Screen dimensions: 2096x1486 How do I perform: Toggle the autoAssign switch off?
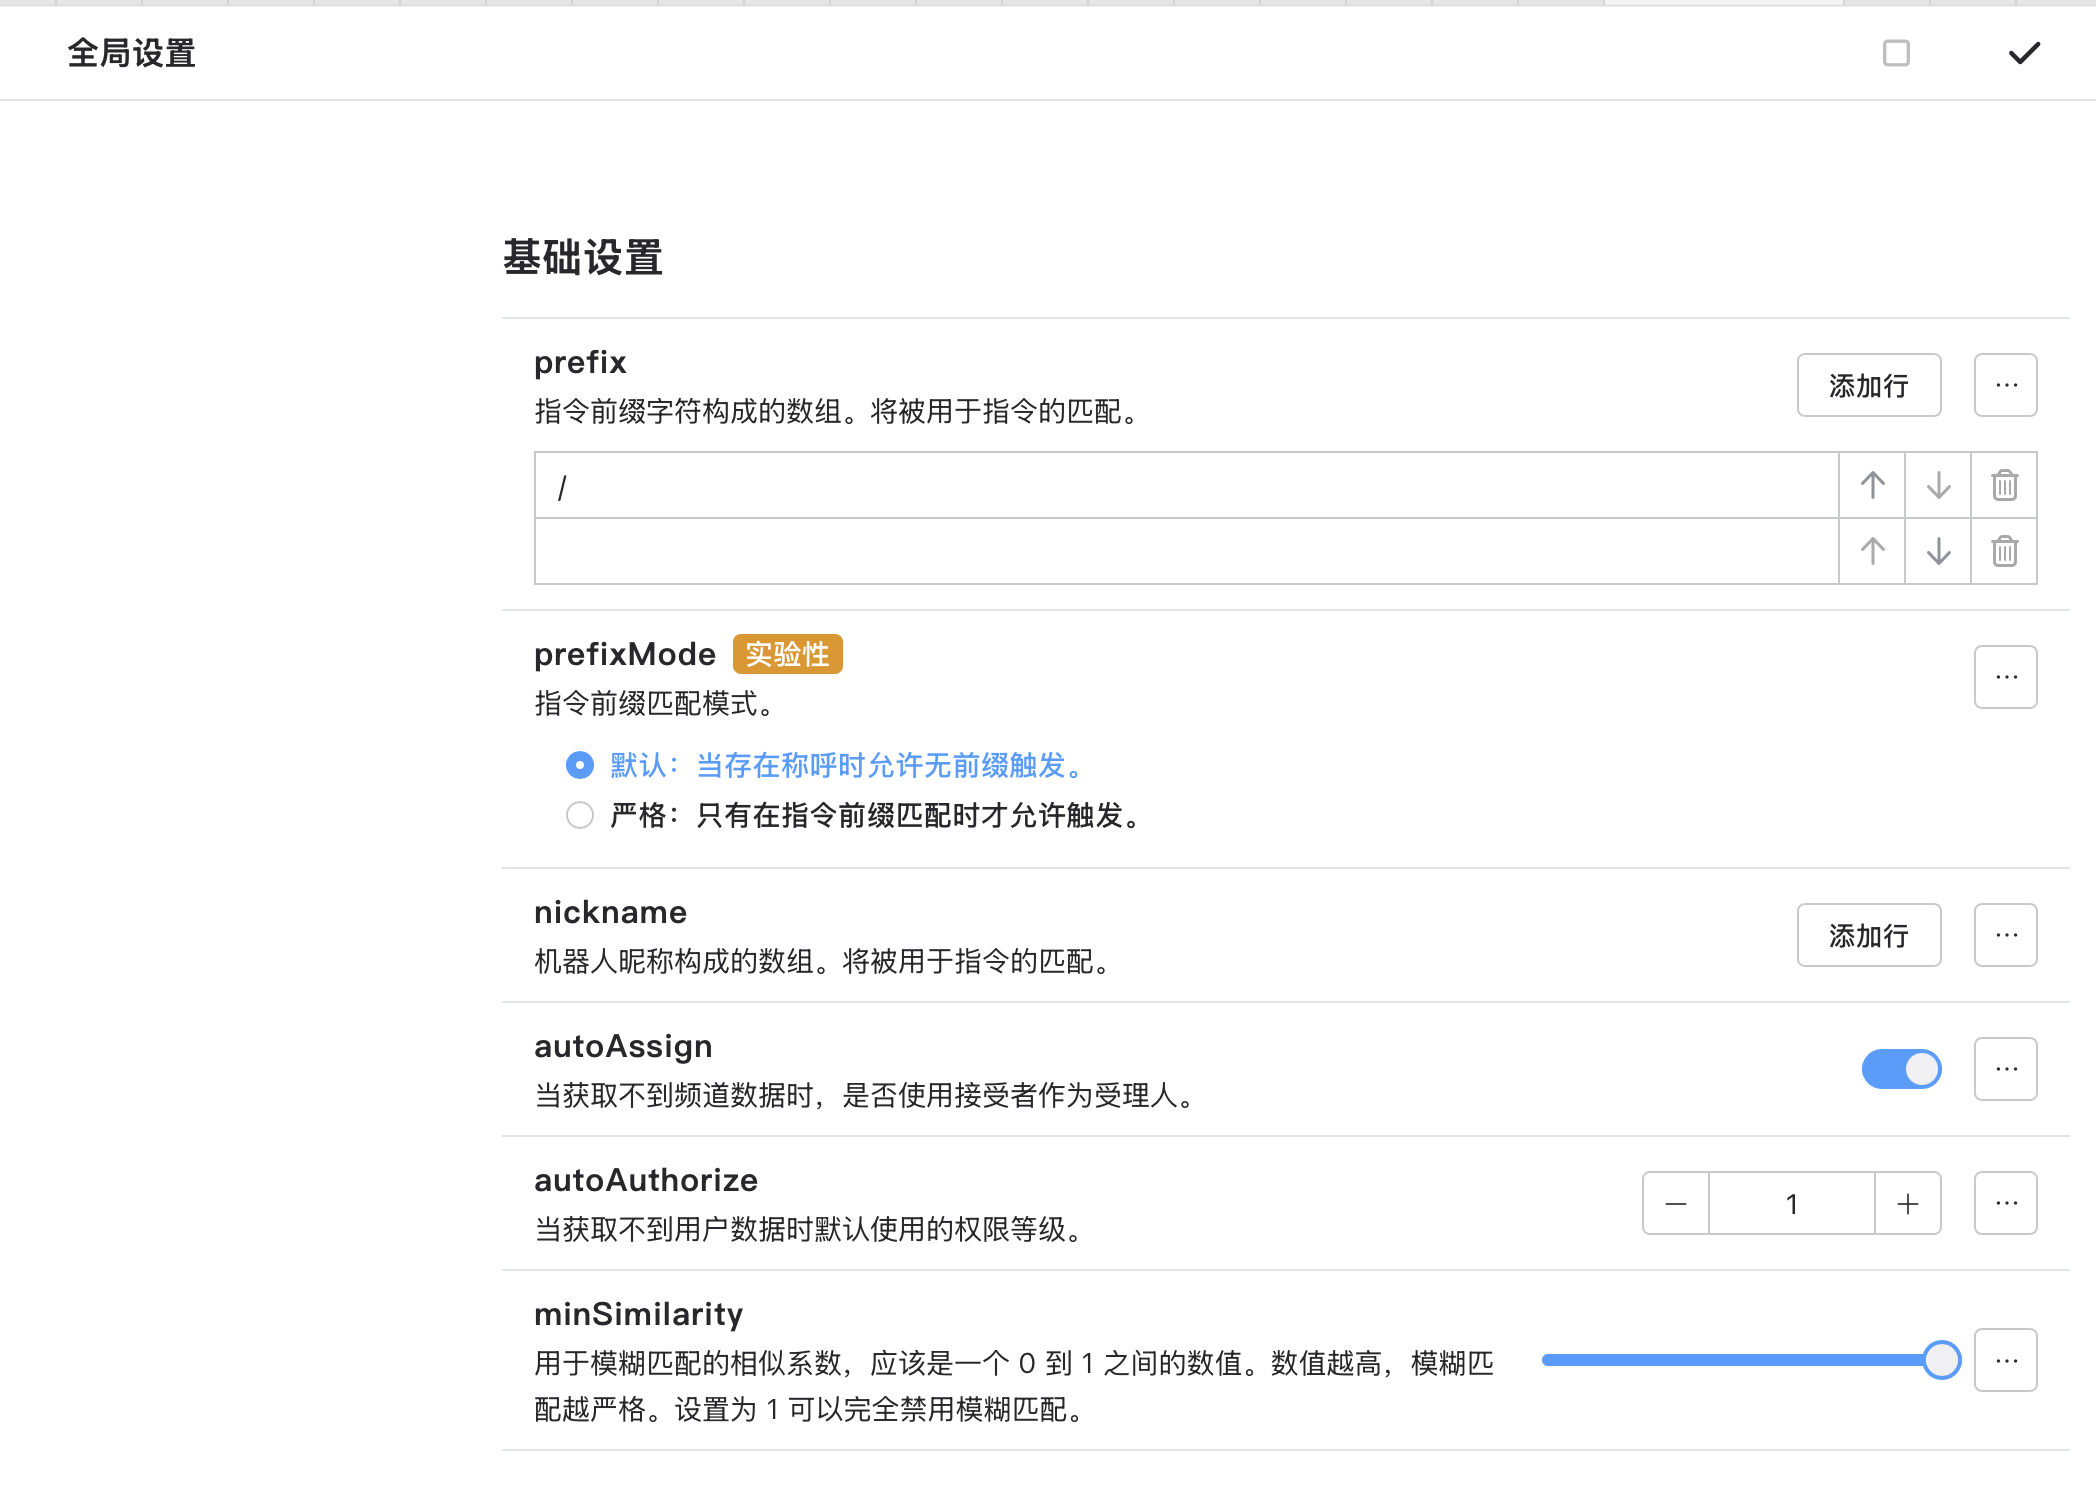pos(1901,1069)
